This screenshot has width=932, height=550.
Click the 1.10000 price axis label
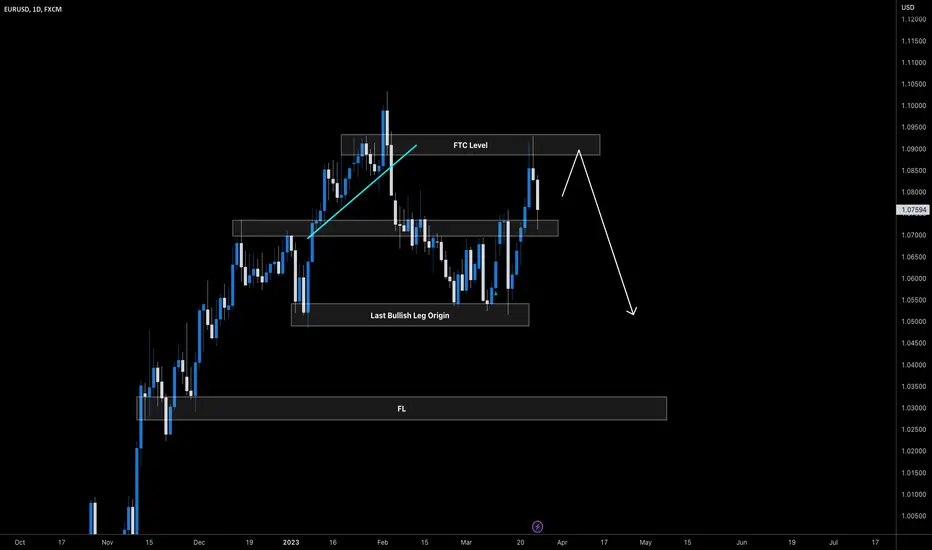[x=914, y=106]
